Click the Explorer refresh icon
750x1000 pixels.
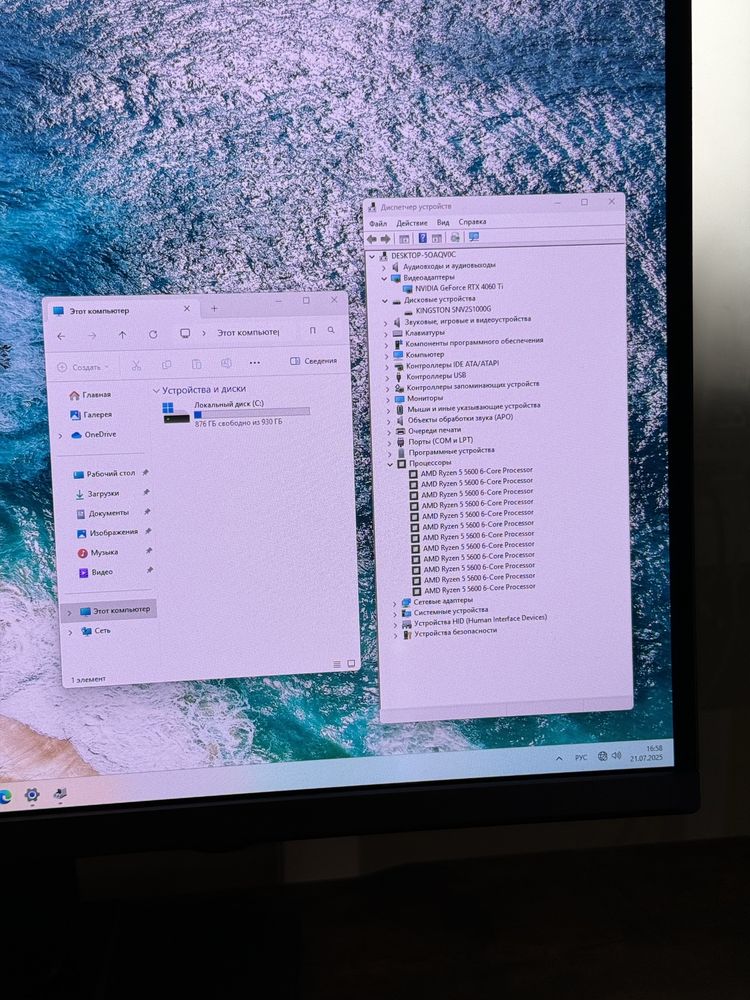pos(153,334)
